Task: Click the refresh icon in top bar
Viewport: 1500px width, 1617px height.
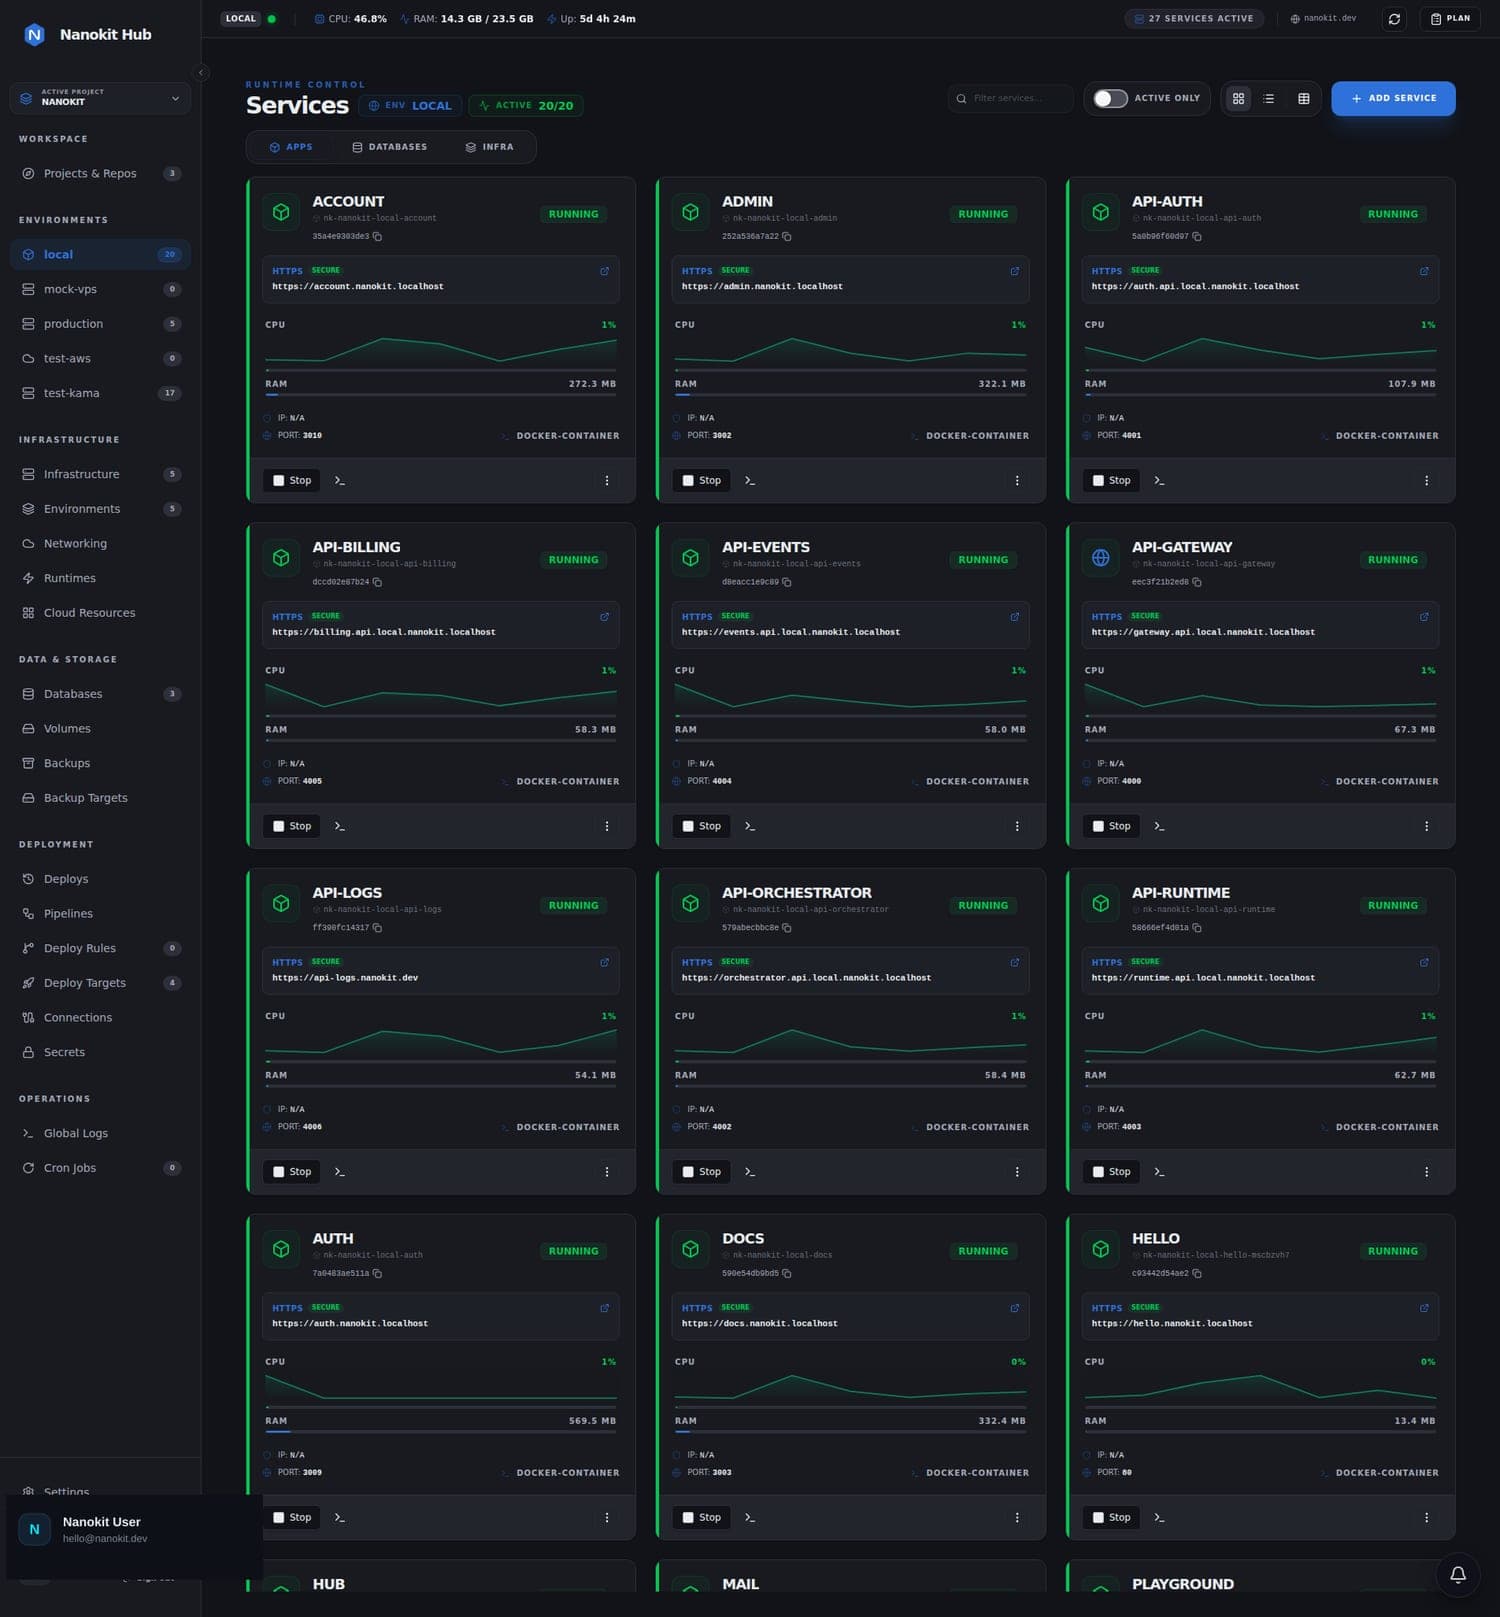Action: coord(1394,19)
